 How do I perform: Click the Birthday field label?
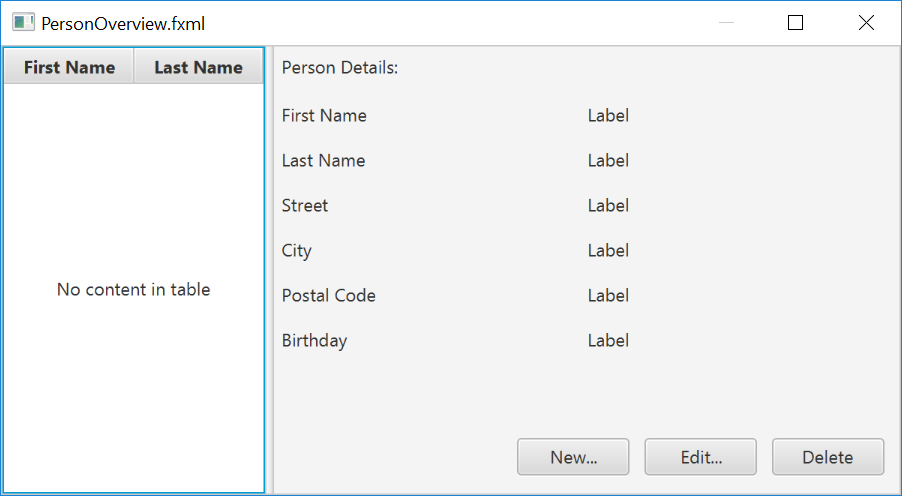coord(314,341)
